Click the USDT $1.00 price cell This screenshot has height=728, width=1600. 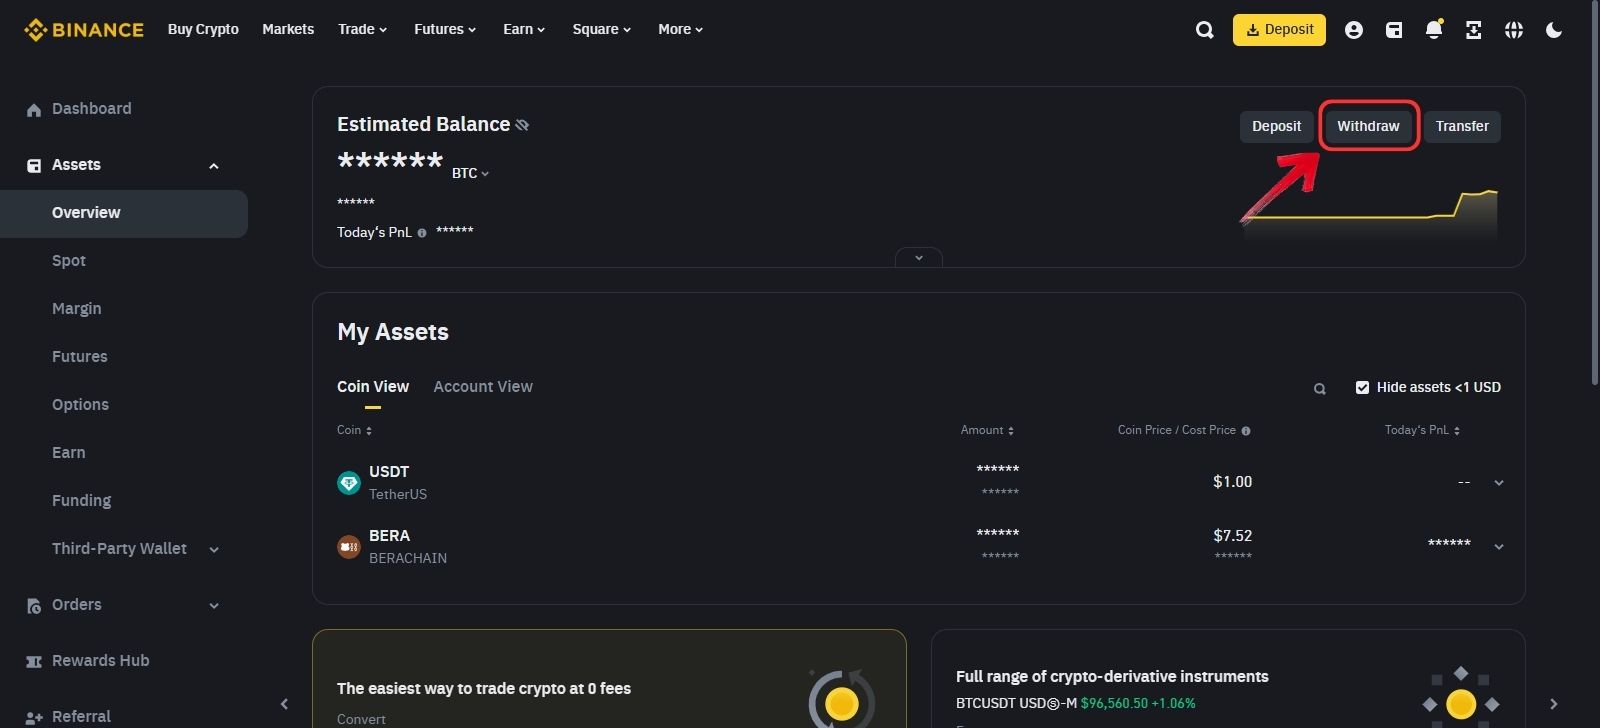[x=1232, y=482]
